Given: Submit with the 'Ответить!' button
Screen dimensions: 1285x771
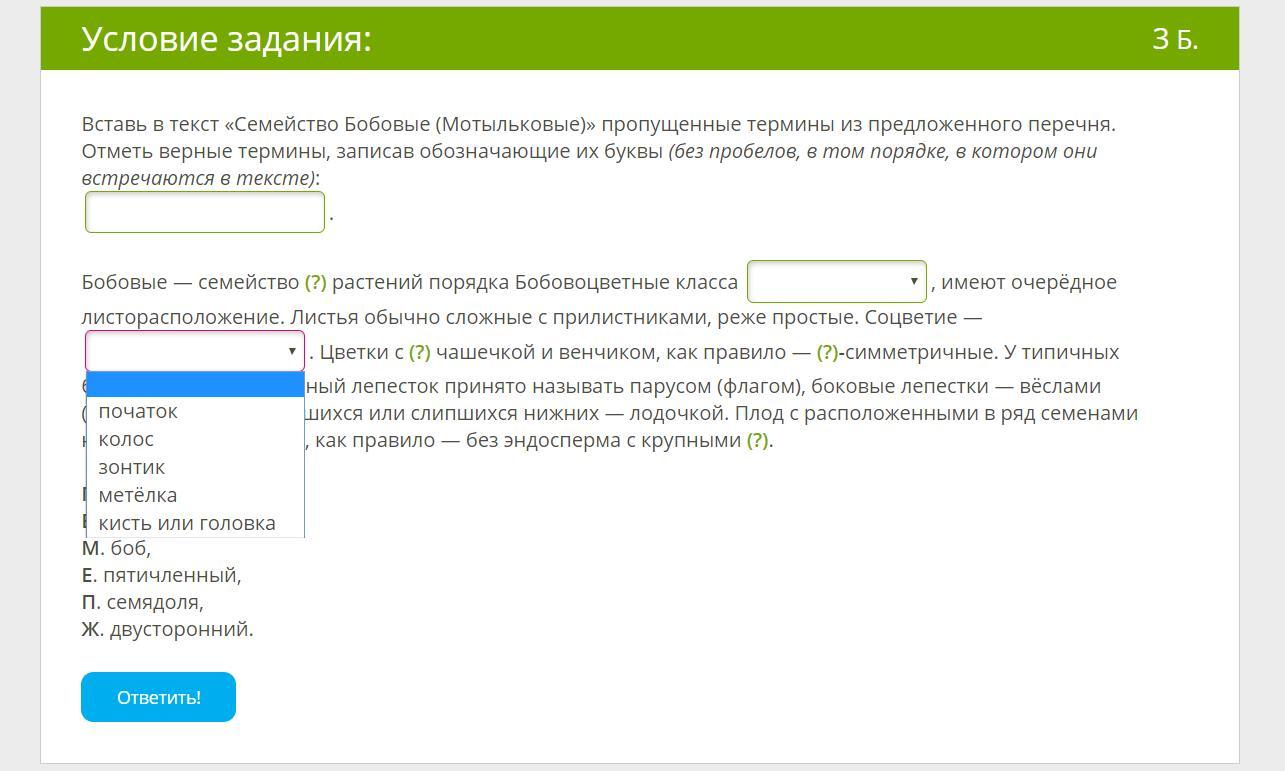Looking at the screenshot, I should 158,697.
